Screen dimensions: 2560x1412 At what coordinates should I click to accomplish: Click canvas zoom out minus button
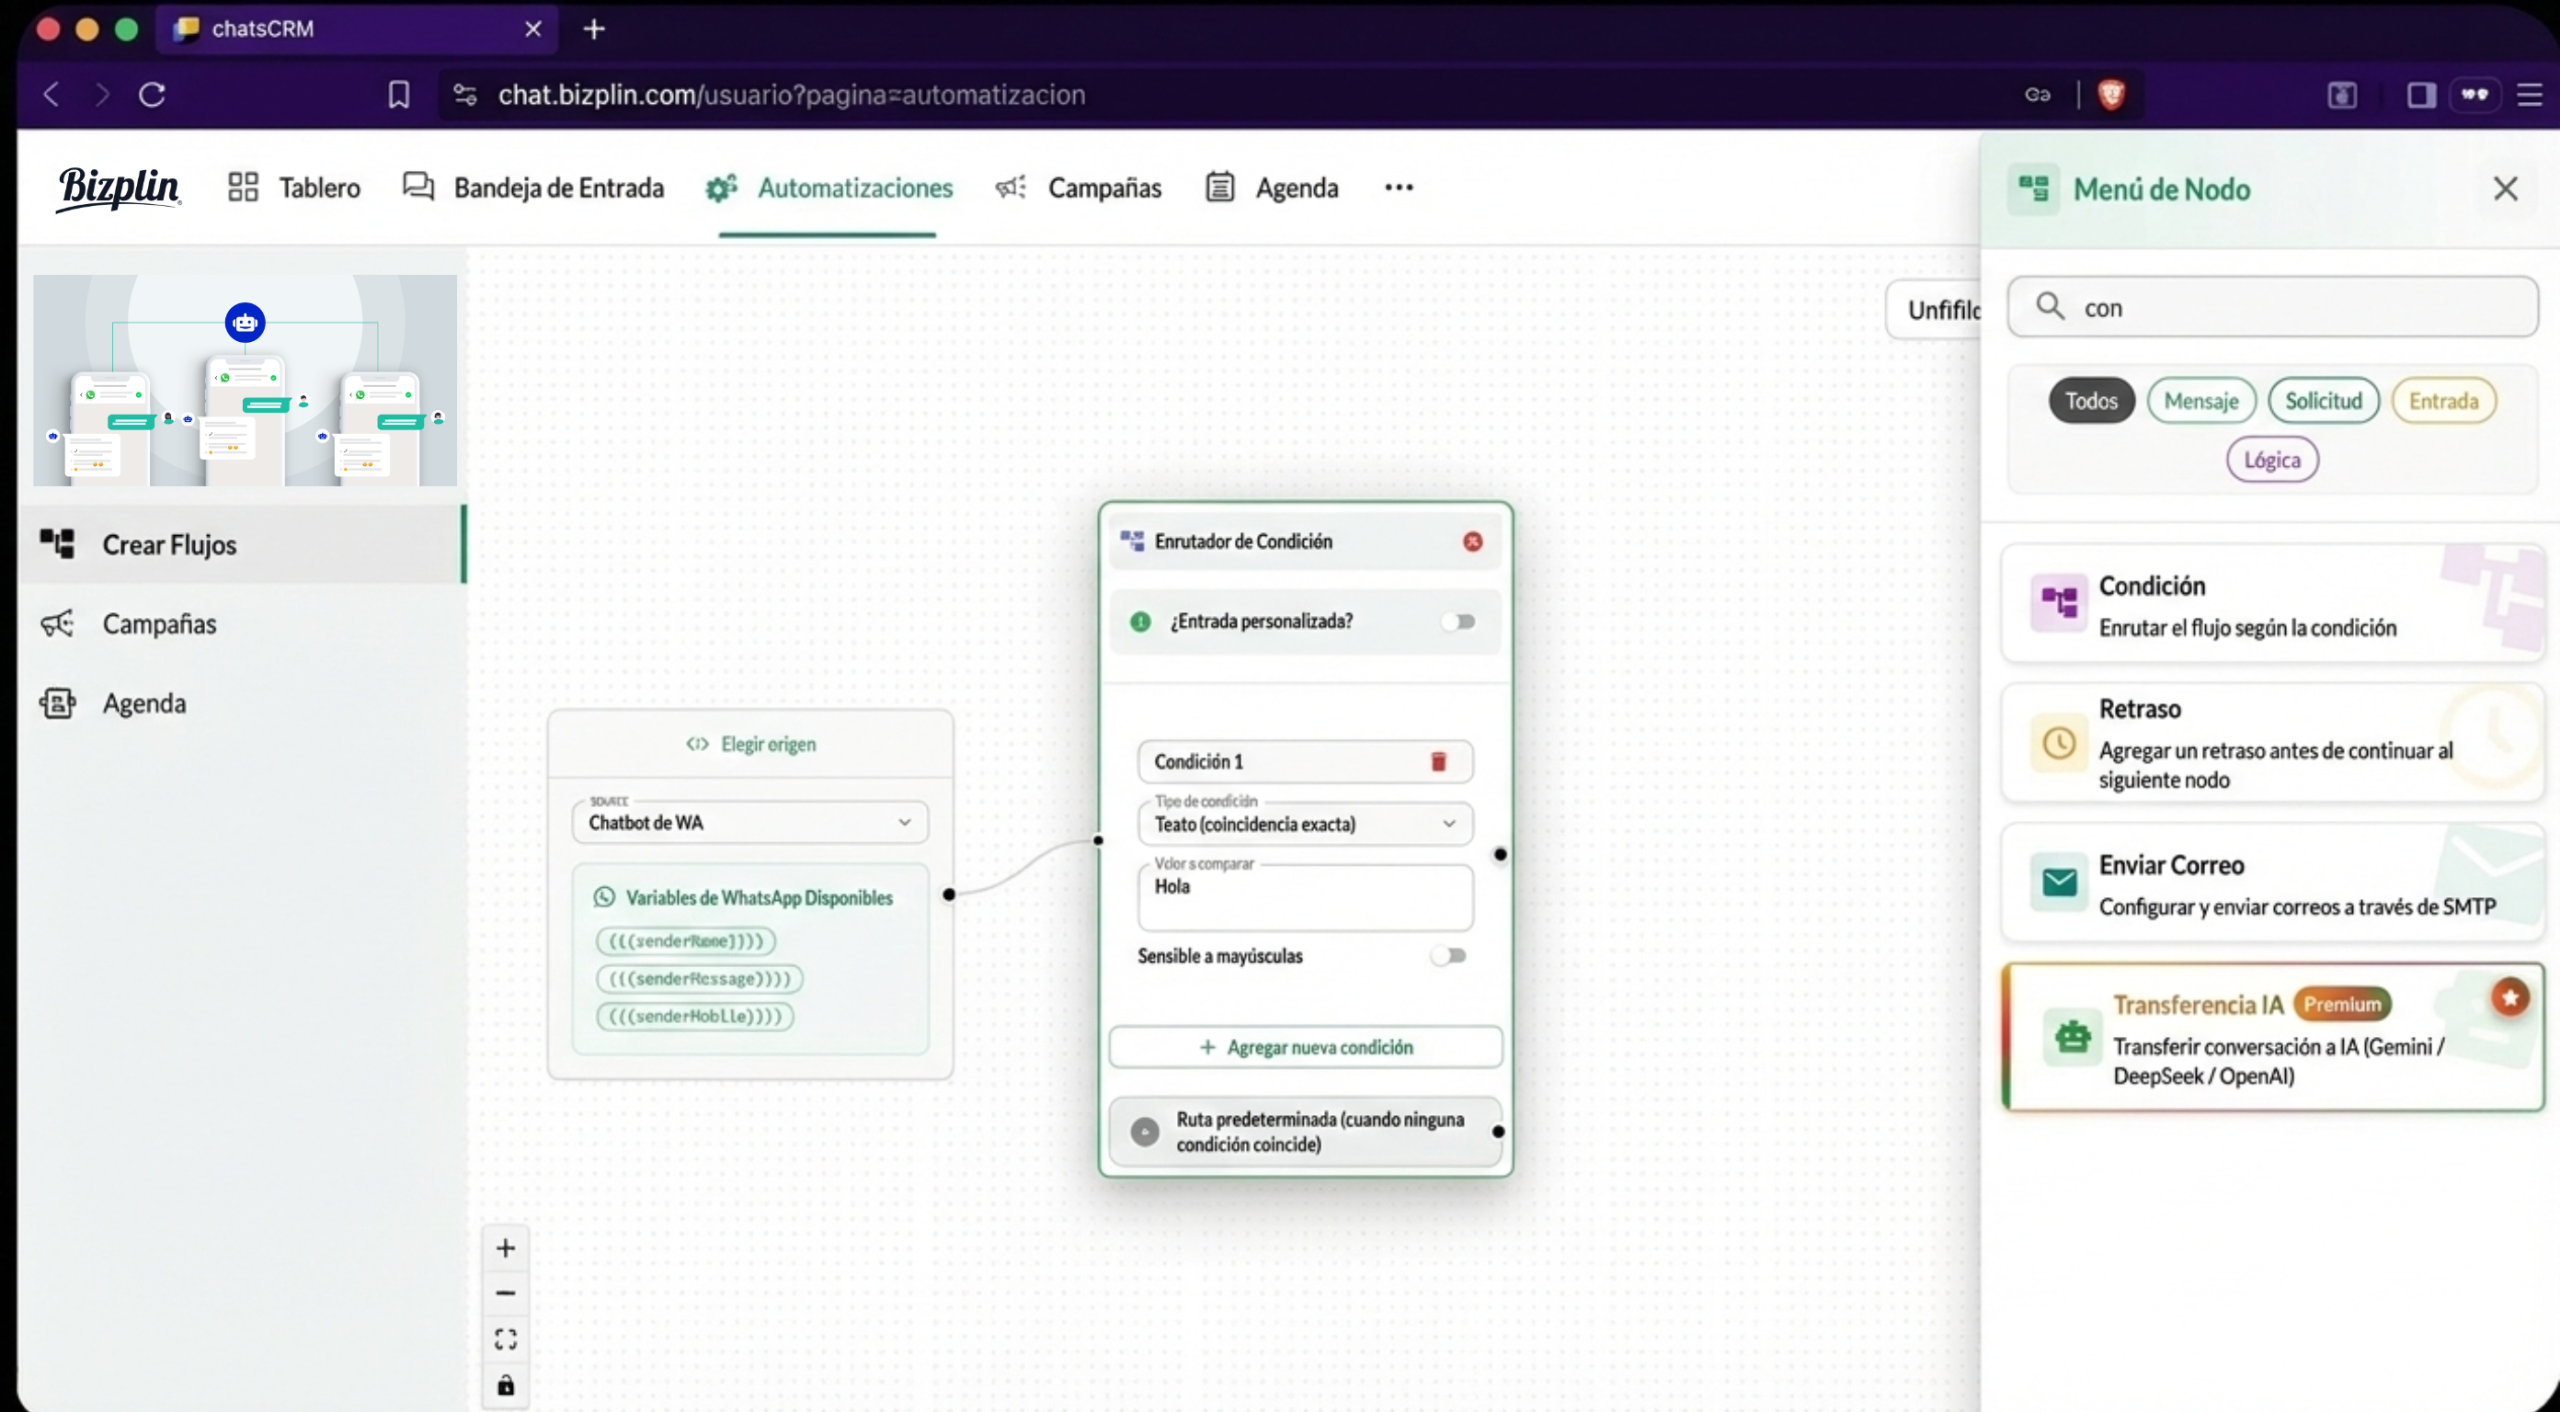click(506, 1293)
